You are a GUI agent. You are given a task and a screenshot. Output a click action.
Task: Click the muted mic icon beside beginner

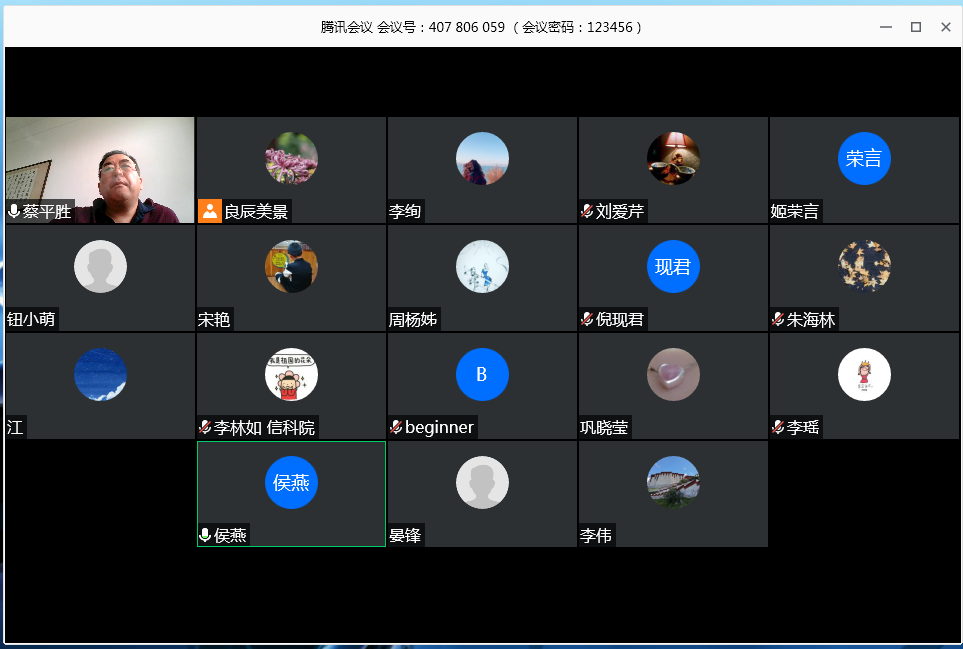pyautogui.click(x=396, y=427)
